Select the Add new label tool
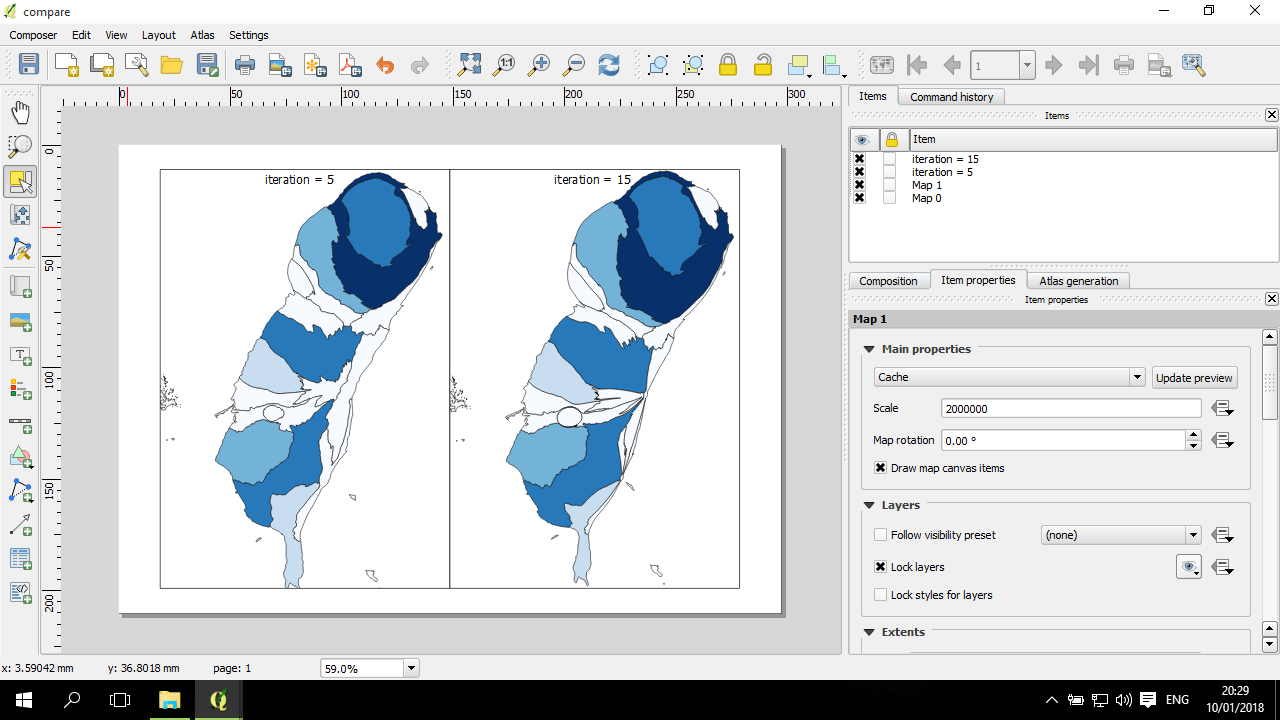1280x720 pixels. point(20,355)
